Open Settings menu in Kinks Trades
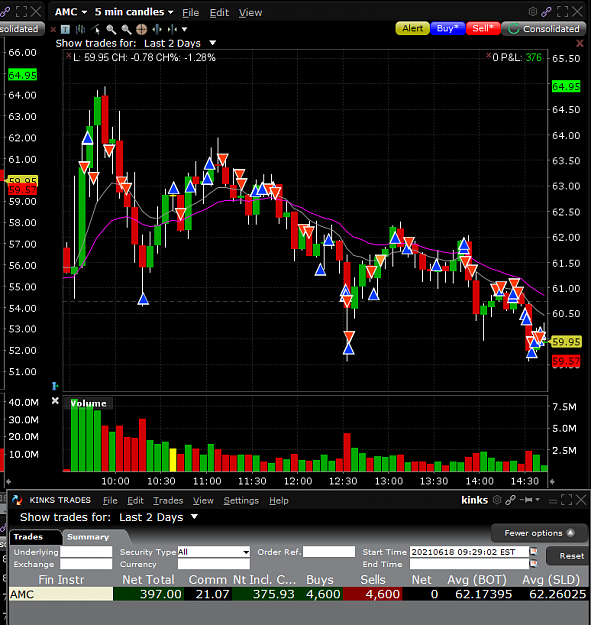Image resolution: width=591 pixels, height=625 pixels. (x=241, y=501)
